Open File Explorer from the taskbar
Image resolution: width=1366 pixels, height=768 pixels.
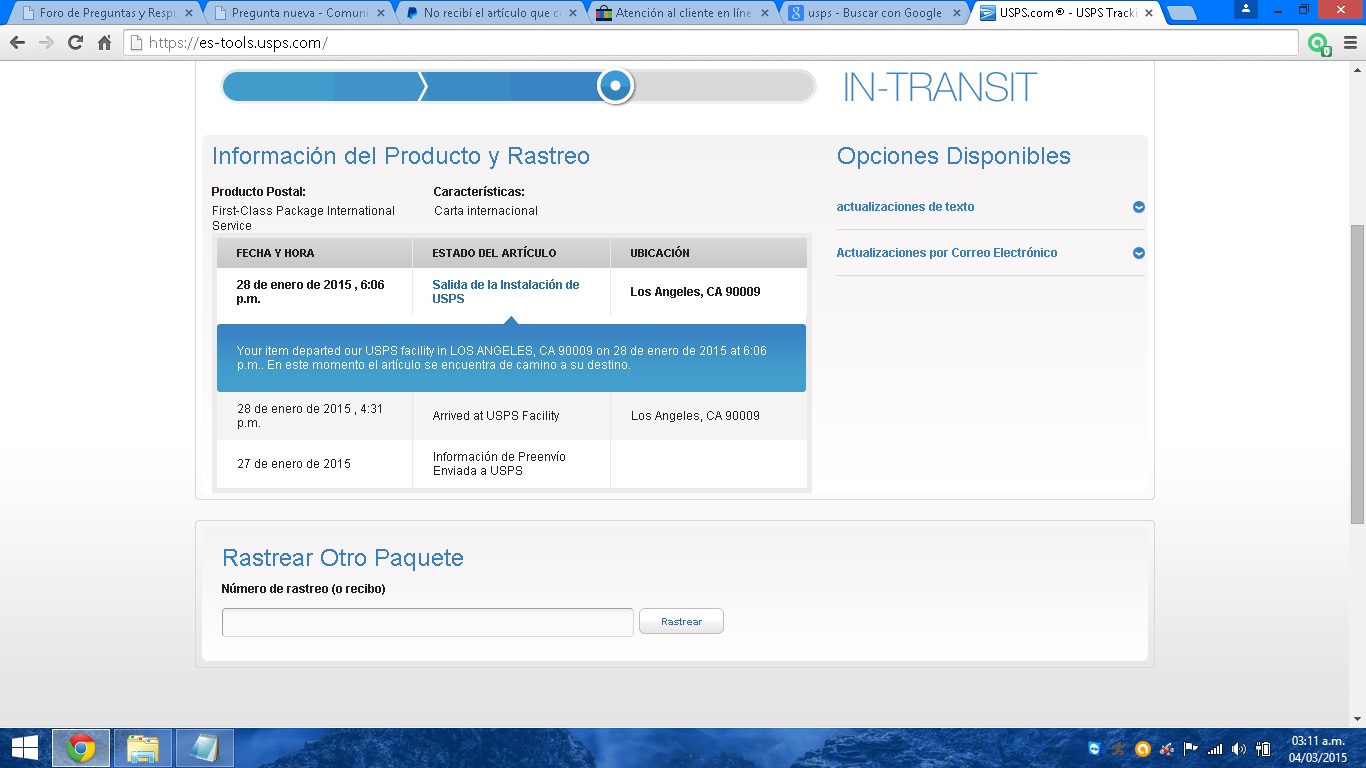pos(143,748)
